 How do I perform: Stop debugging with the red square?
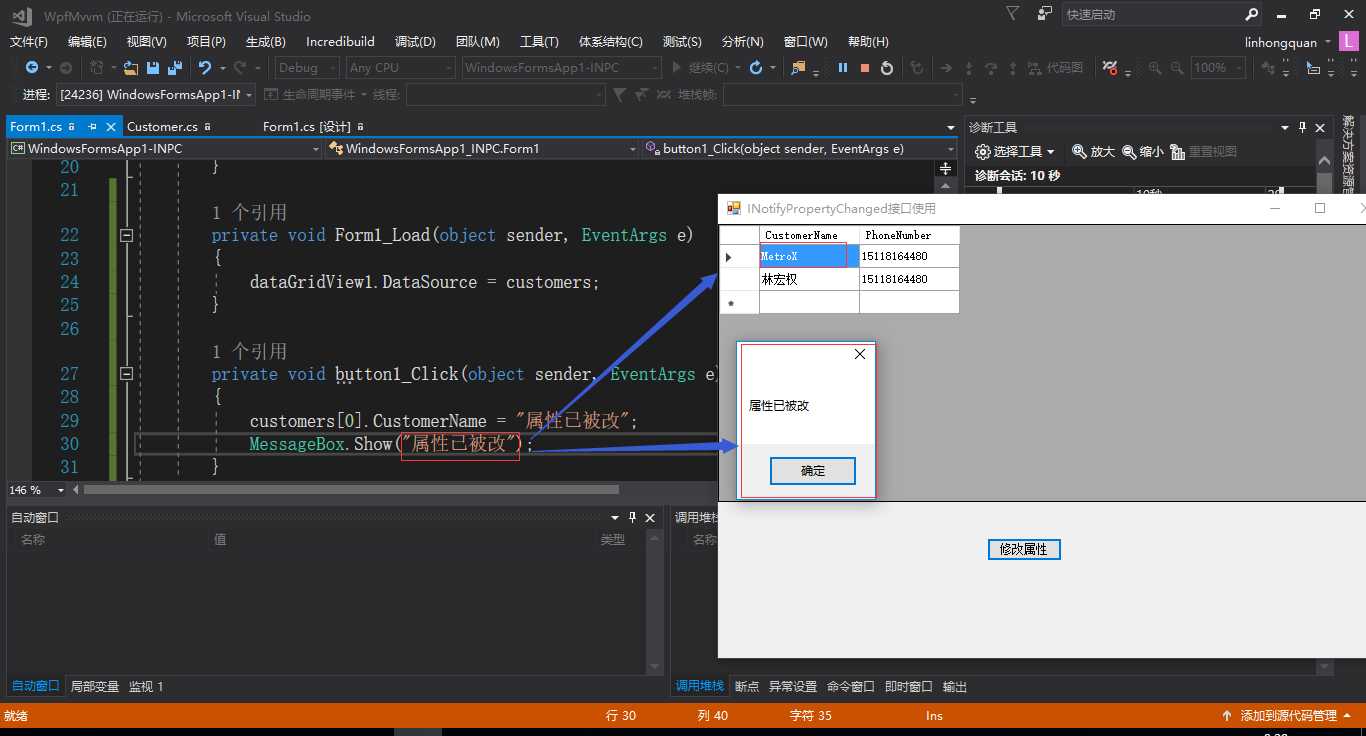(863, 68)
